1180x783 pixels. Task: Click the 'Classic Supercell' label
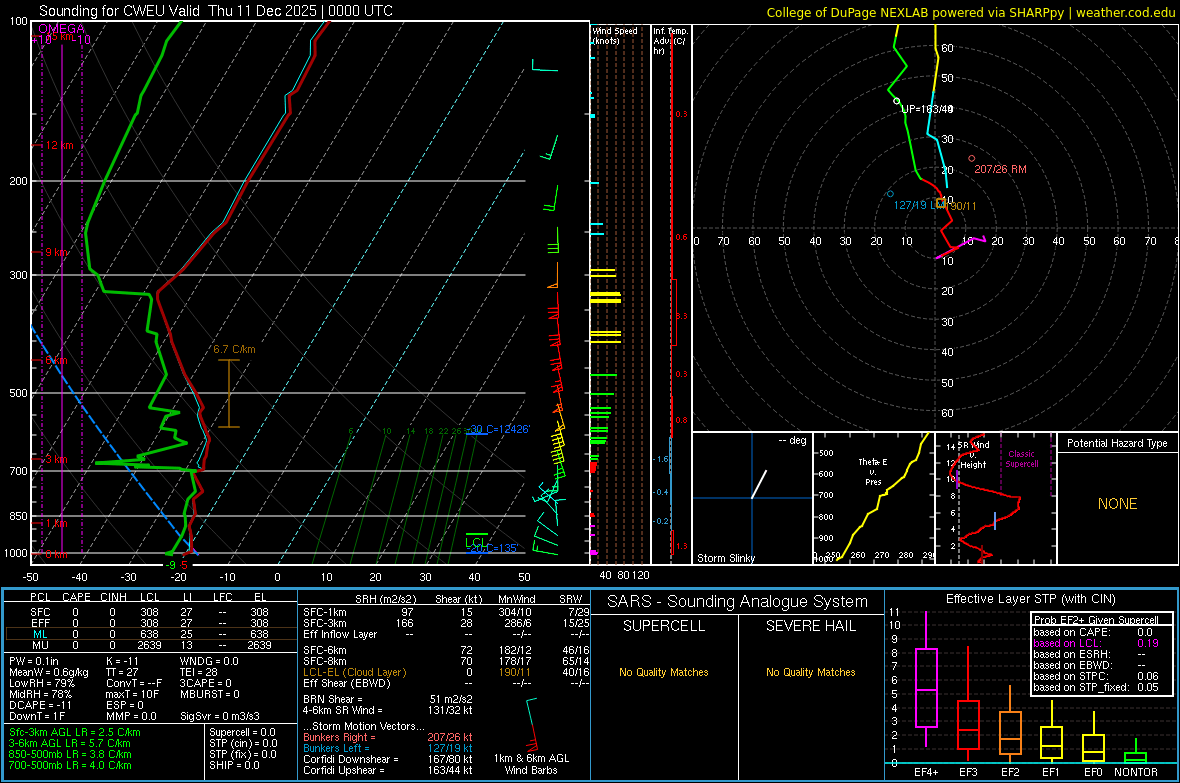coord(1021,459)
